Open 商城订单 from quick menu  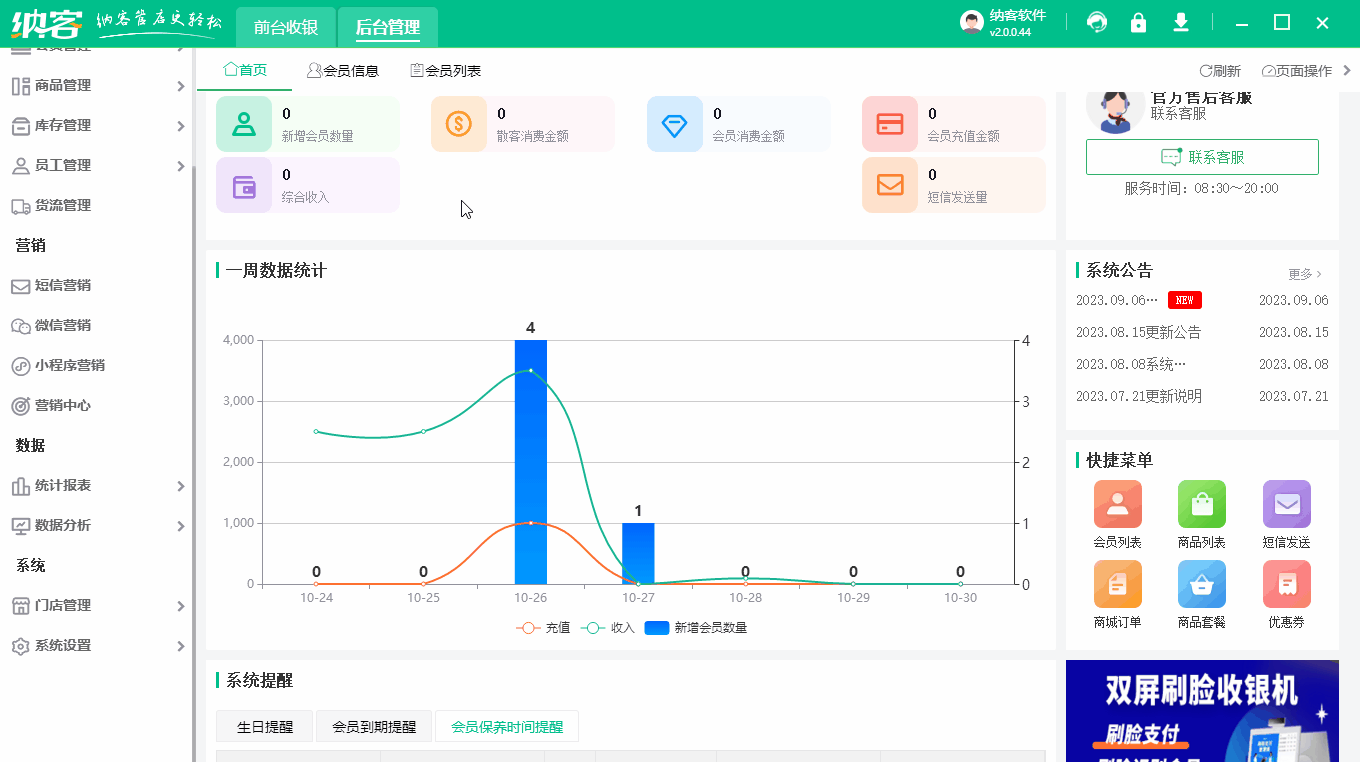coord(1117,593)
